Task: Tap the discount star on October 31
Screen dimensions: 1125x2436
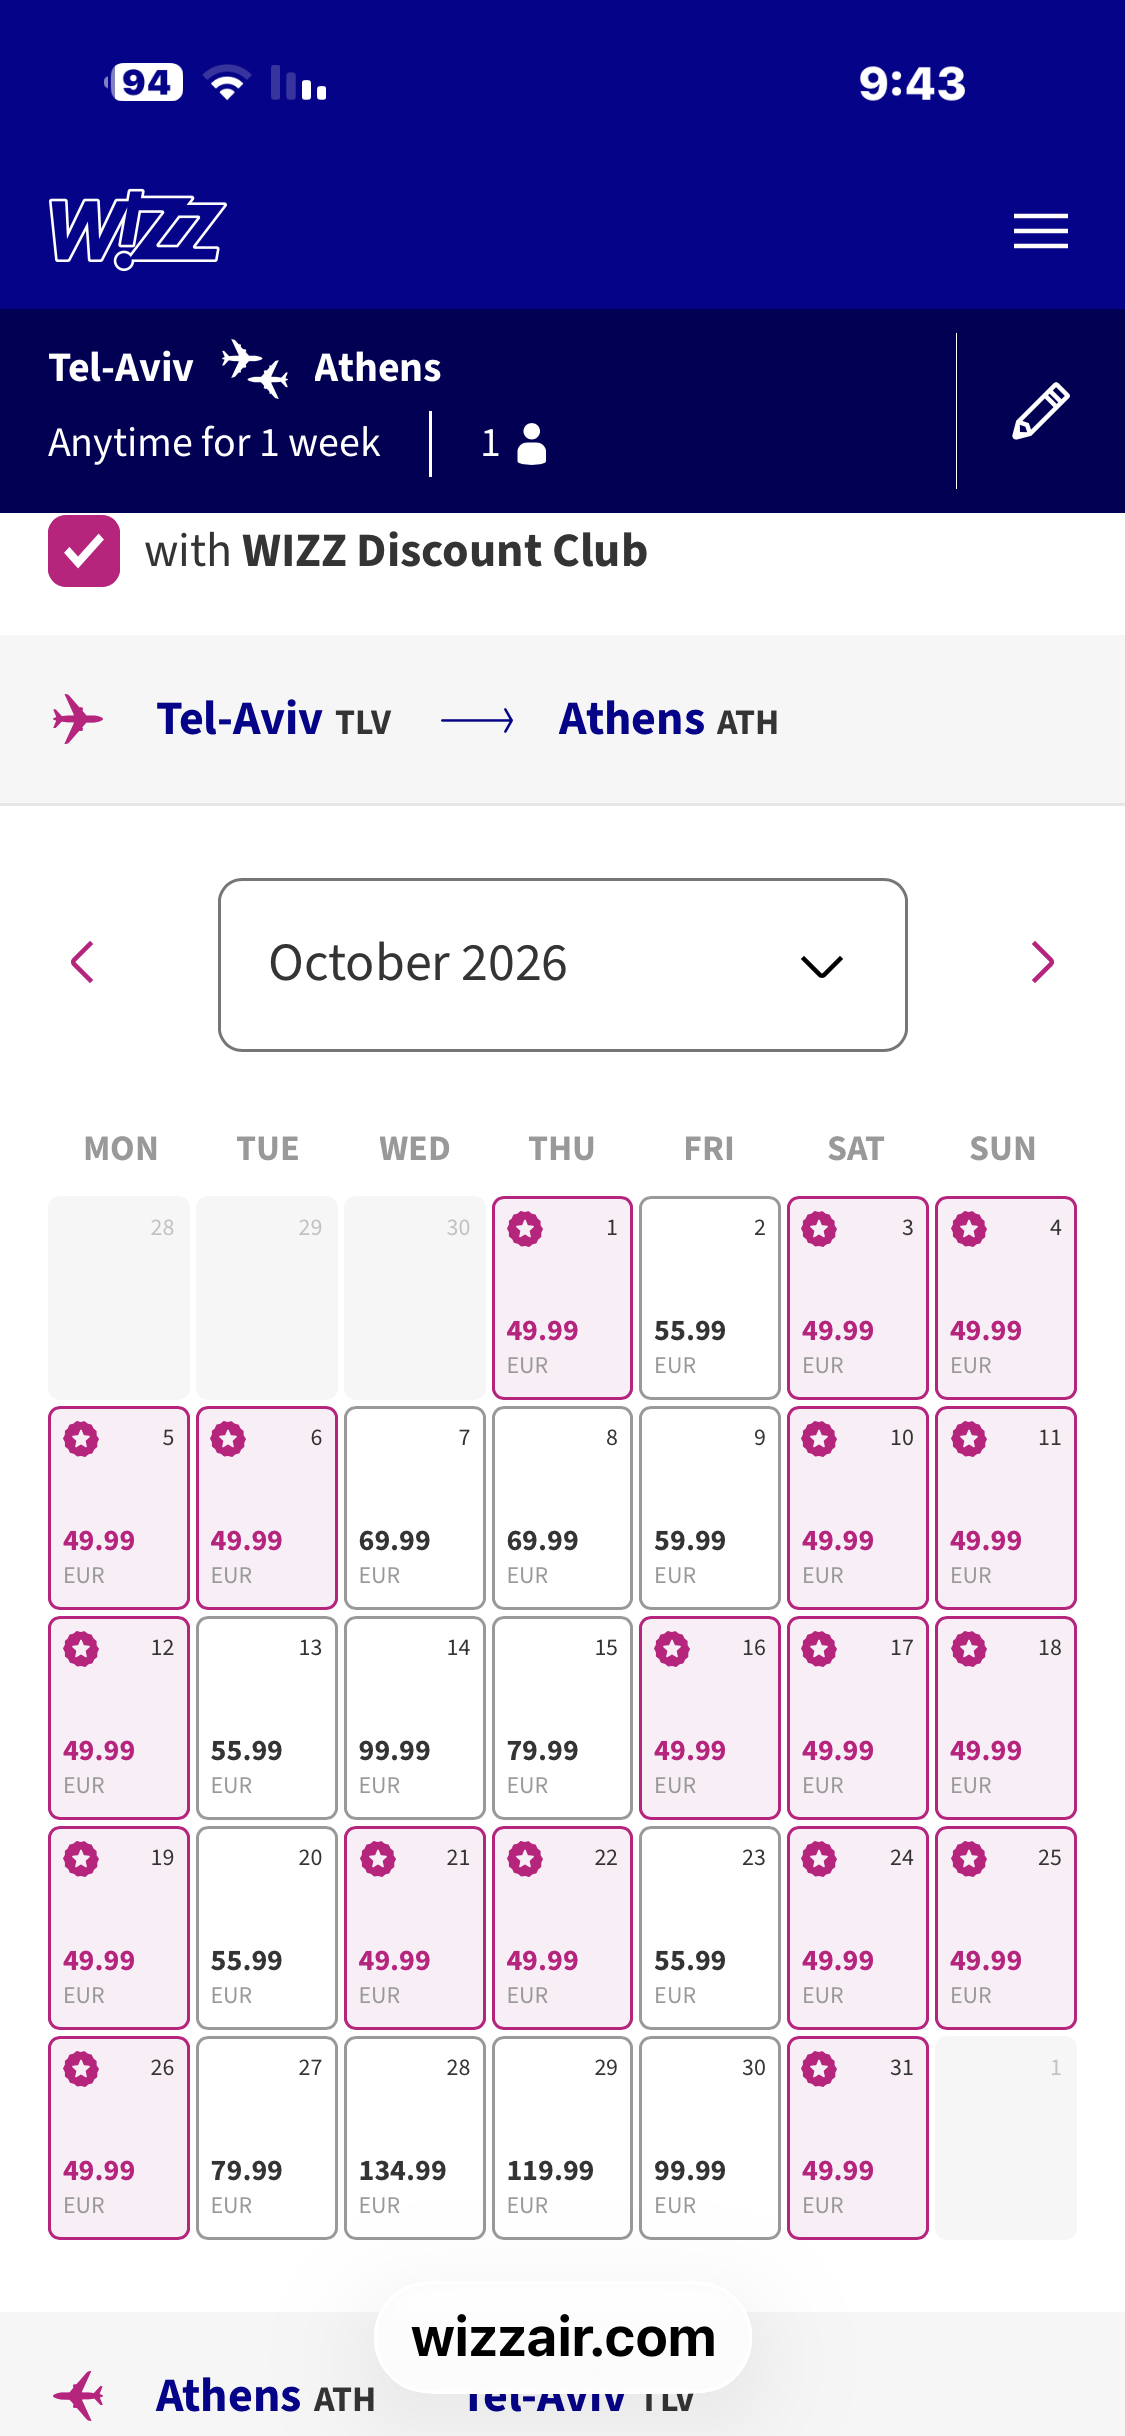Action: tap(820, 2069)
